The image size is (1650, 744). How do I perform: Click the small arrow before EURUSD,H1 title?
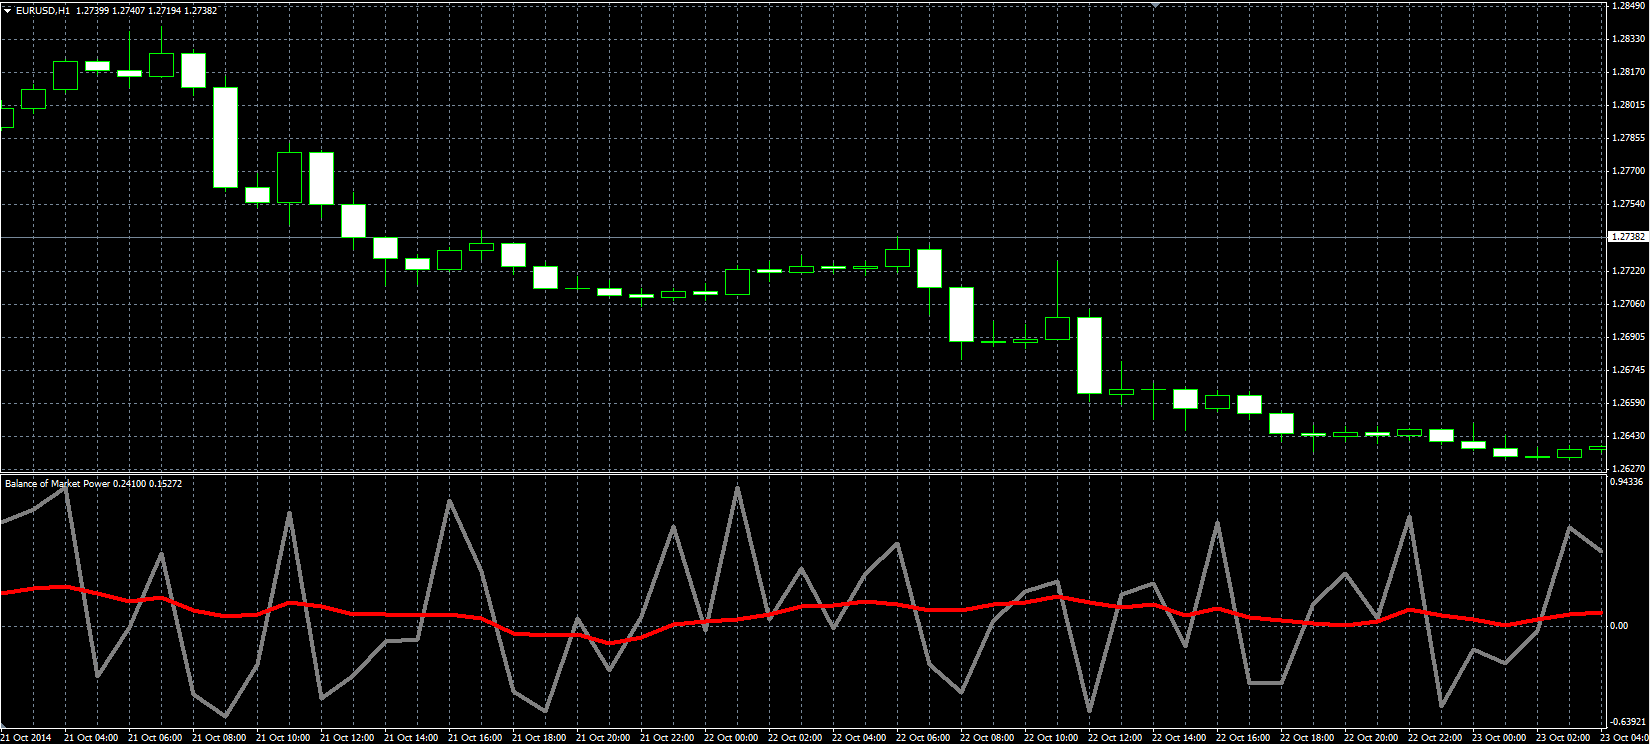point(8,10)
